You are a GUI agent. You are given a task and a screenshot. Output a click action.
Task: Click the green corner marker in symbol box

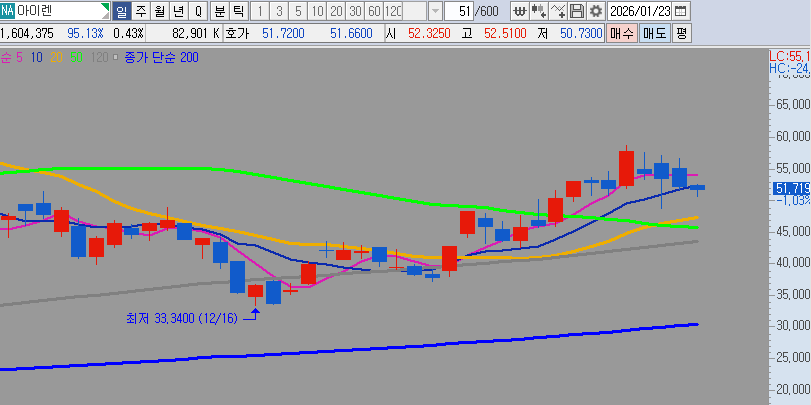click(x=106, y=6)
